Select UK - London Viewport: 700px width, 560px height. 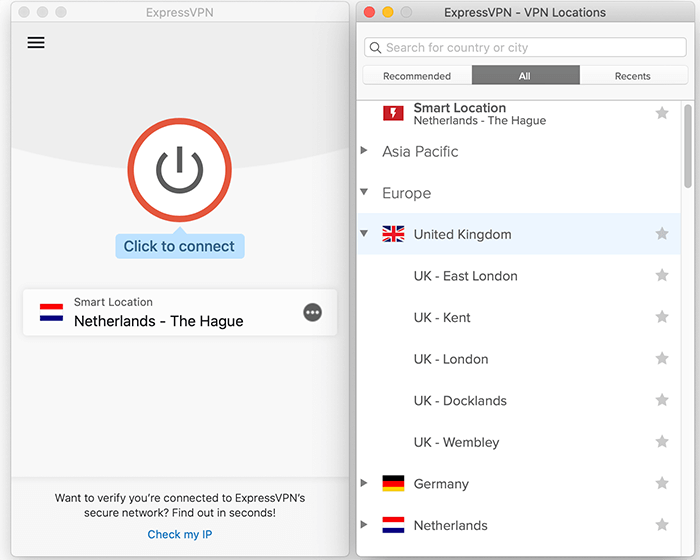coord(451,359)
